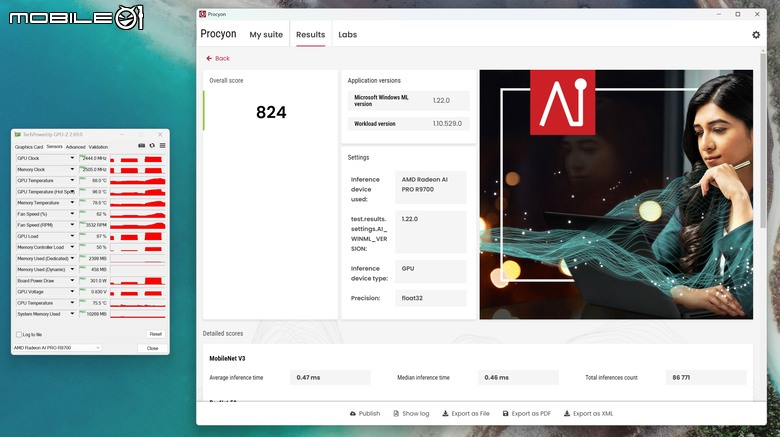Image resolution: width=780 pixels, height=437 pixels.
Task: Click GPU Clock red history graph
Action: pos(138,158)
